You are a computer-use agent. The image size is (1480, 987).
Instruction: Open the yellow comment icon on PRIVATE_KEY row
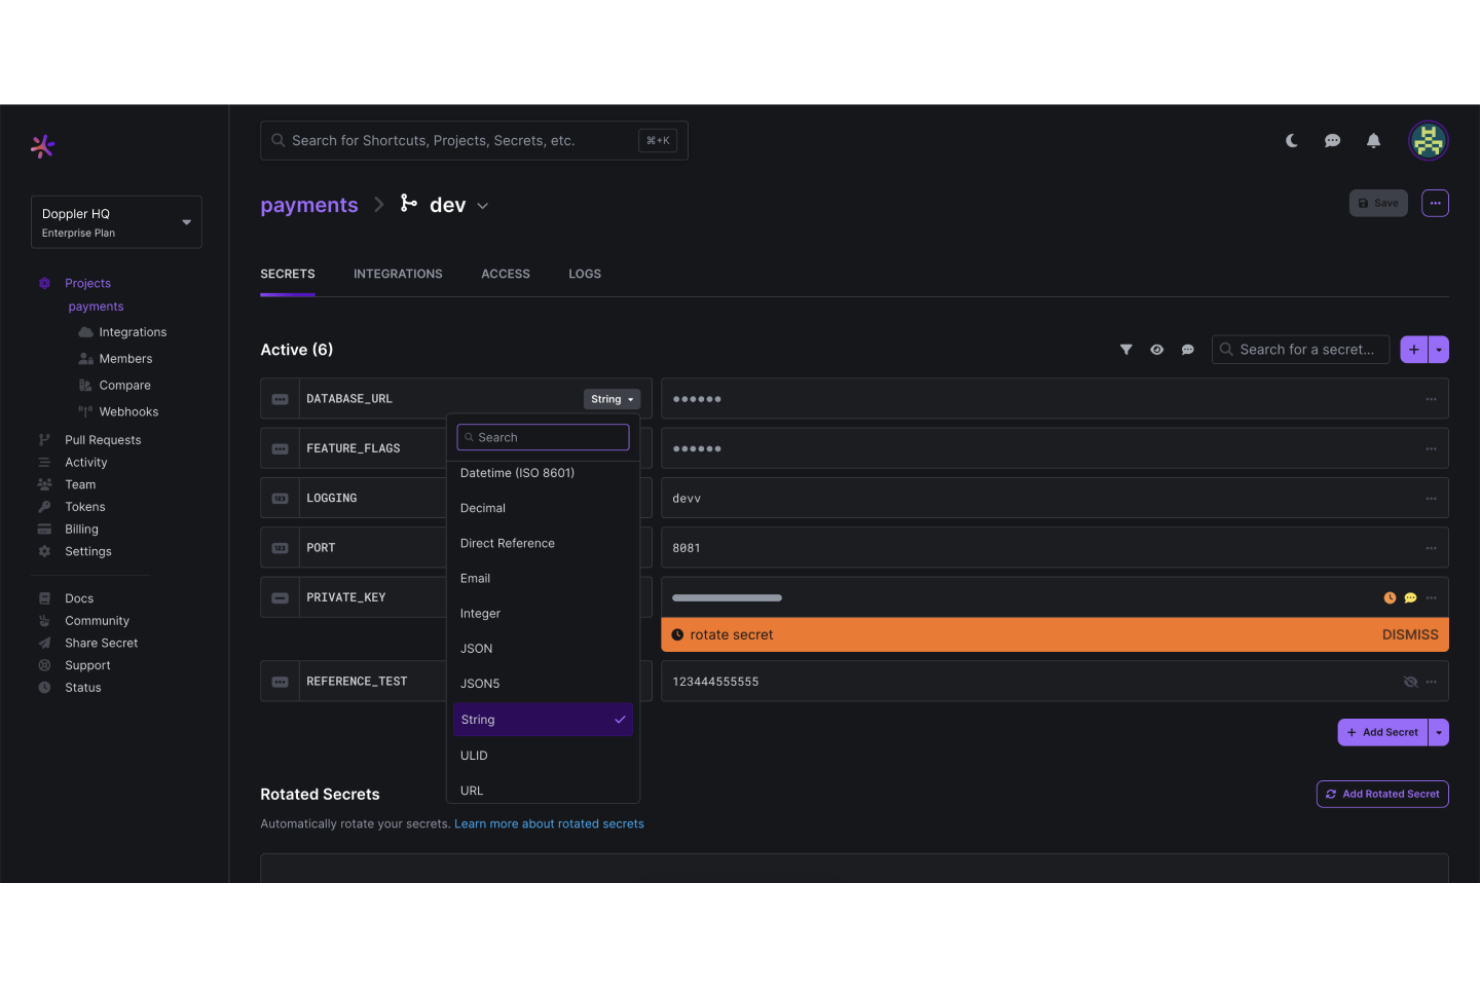1411,597
